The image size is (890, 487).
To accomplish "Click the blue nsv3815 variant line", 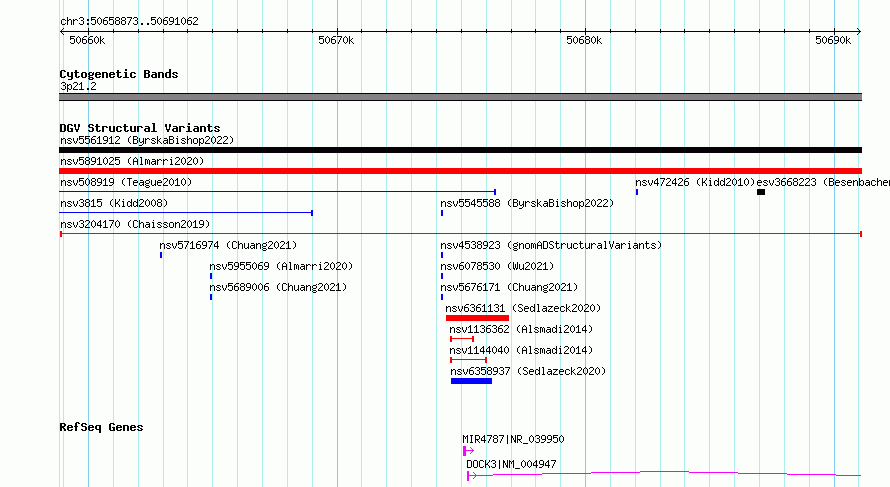I will (186, 213).
